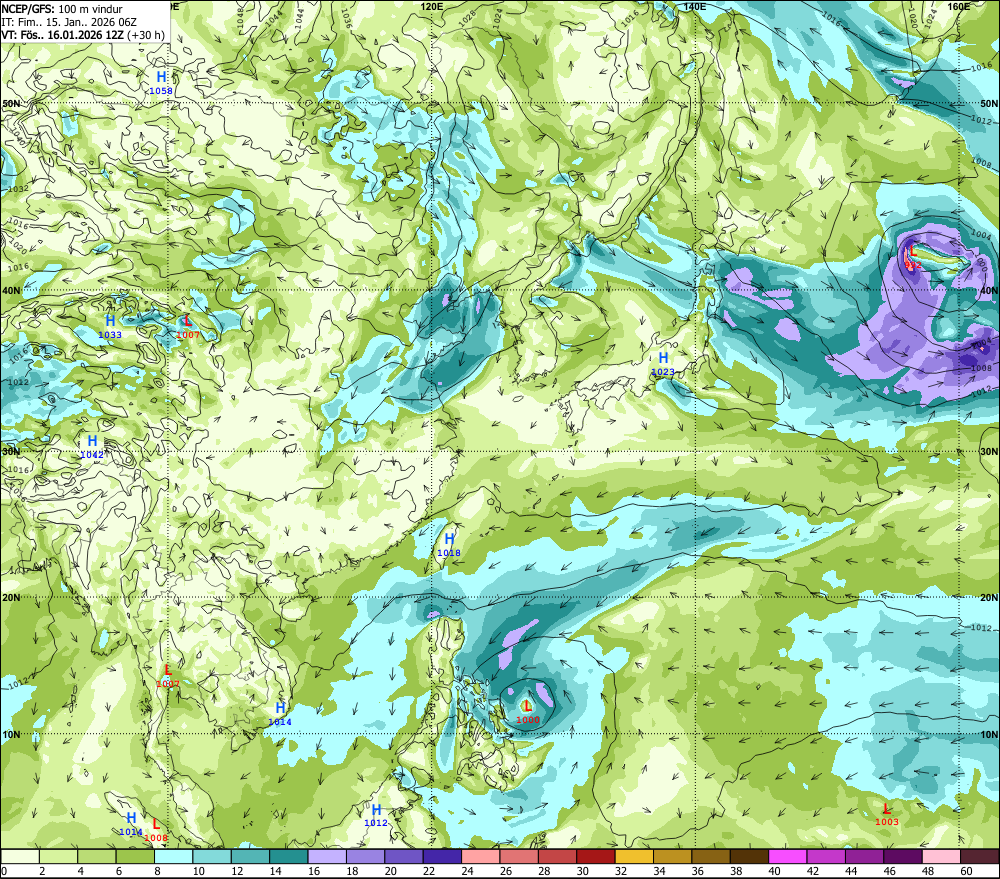Image resolution: width=1000 pixels, height=879 pixels.
Task: Click the low 1007 marker near 20N latitude line
Action: [168, 676]
